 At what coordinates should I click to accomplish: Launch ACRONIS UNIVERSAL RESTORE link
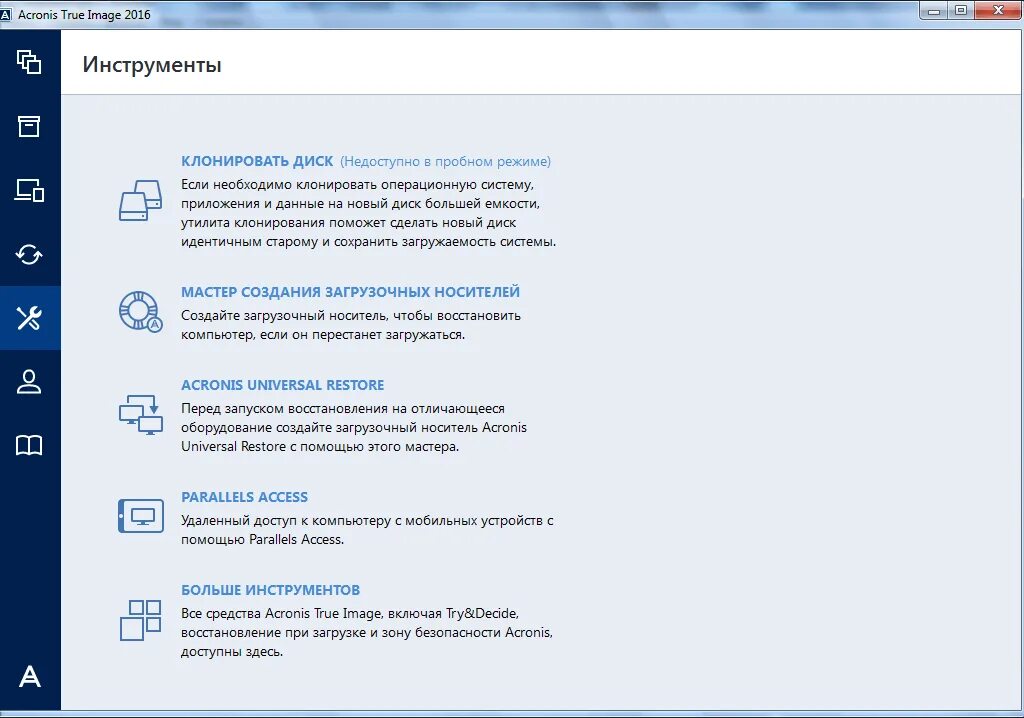(283, 385)
